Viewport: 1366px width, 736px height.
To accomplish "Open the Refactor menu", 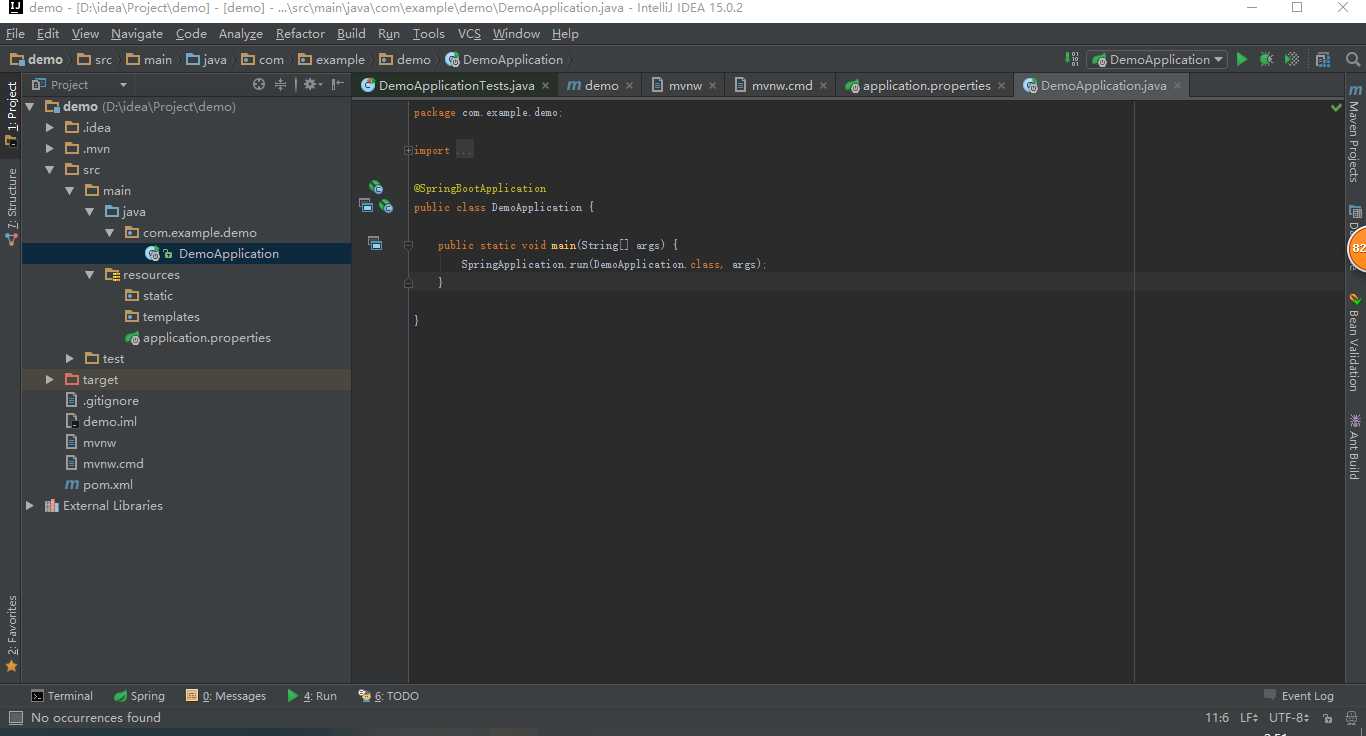I will click(300, 33).
